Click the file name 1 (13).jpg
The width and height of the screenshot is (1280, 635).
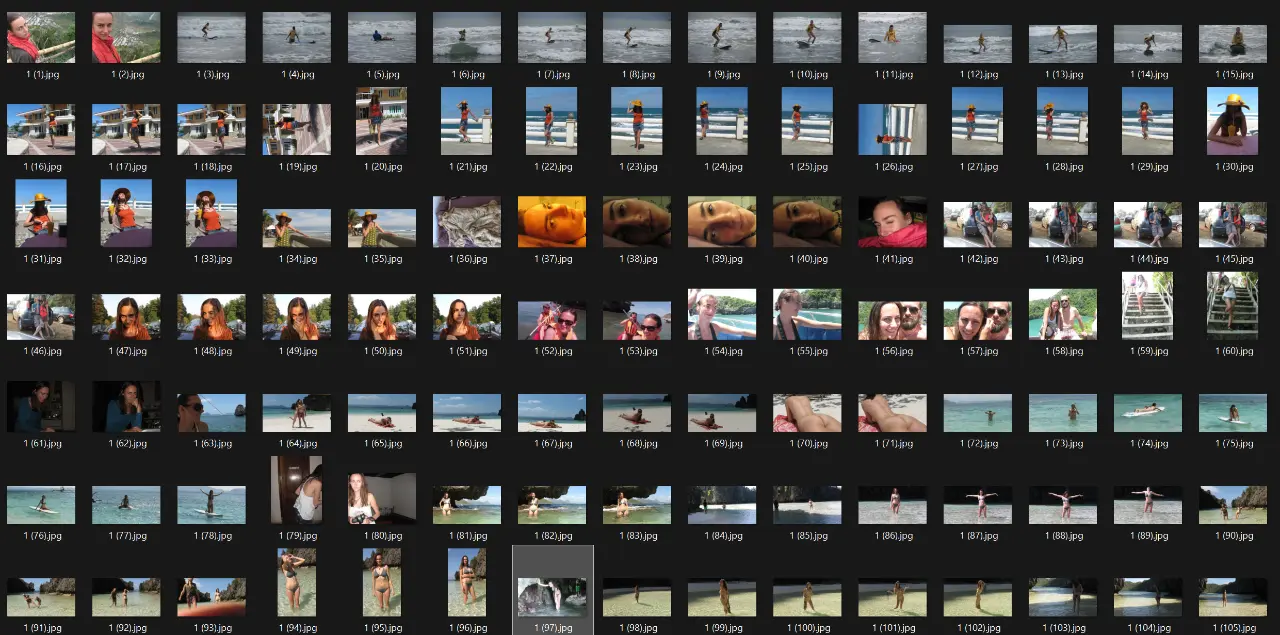point(1062,75)
